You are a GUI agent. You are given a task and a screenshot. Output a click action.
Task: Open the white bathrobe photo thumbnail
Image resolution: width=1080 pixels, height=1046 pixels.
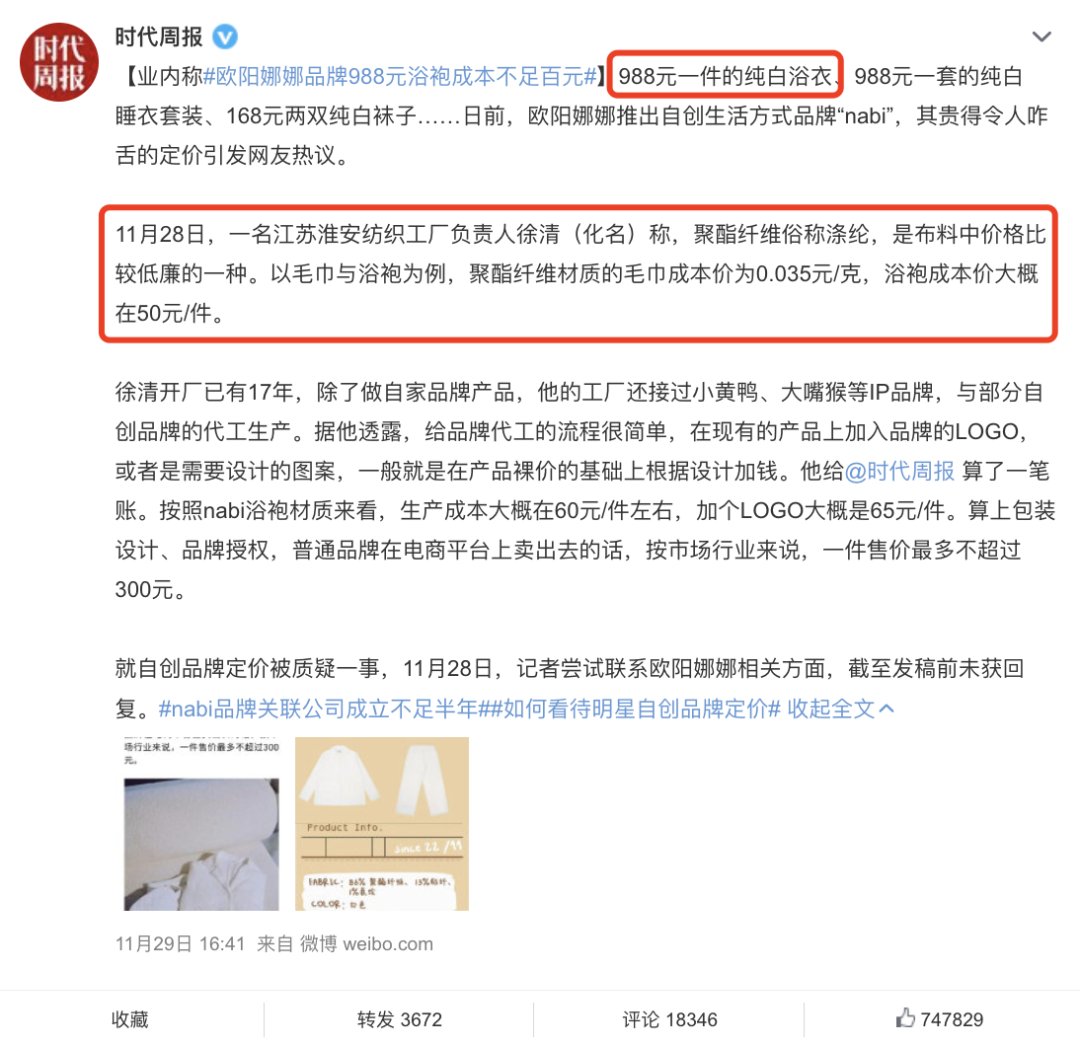(201, 824)
